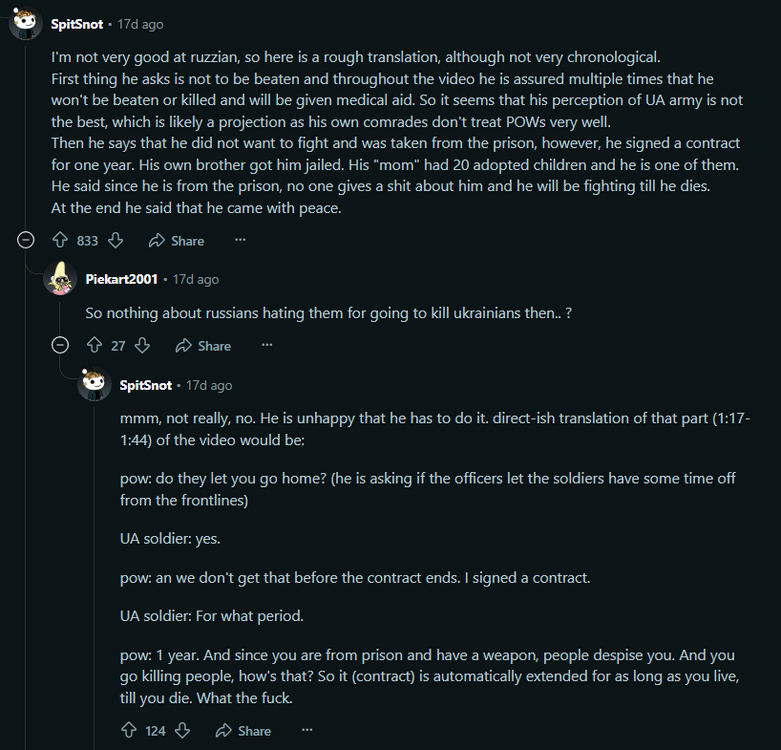Open more options on the top comment
The height and width of the screenshot is (750, 781).
240,240
